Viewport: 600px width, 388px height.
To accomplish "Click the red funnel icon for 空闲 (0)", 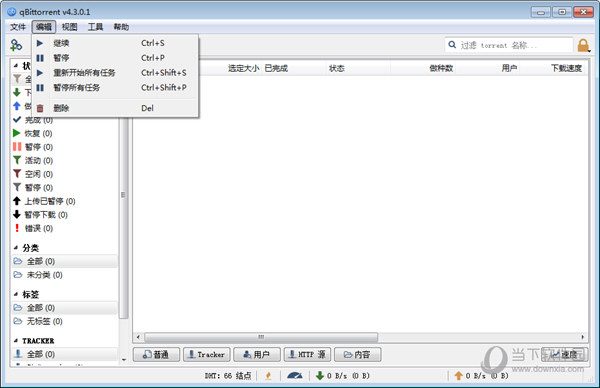I will (x=17, y=174).
